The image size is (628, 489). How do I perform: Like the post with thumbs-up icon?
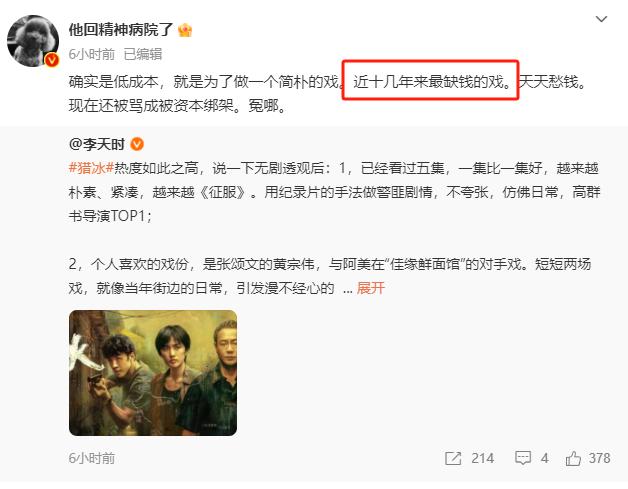(x=573, y=458)
